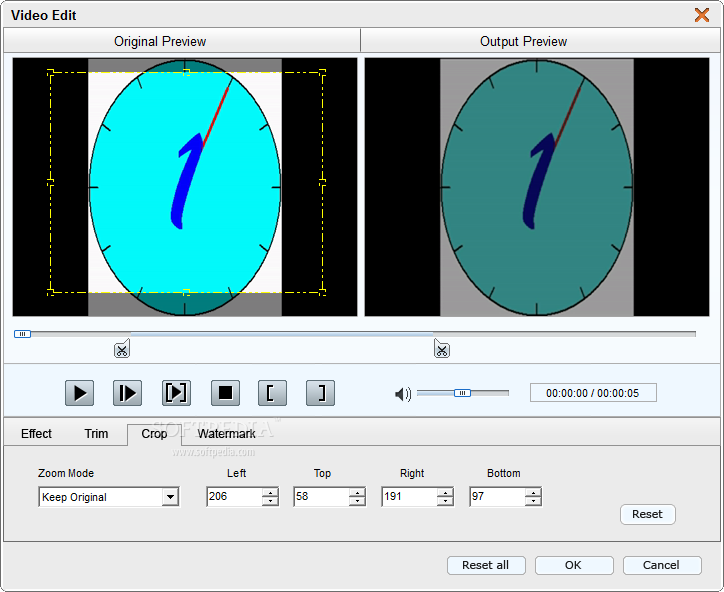The height and width of the screenshot is (592, 724).
Task: Increase the Bottom crop value
Action: [533, 492]
